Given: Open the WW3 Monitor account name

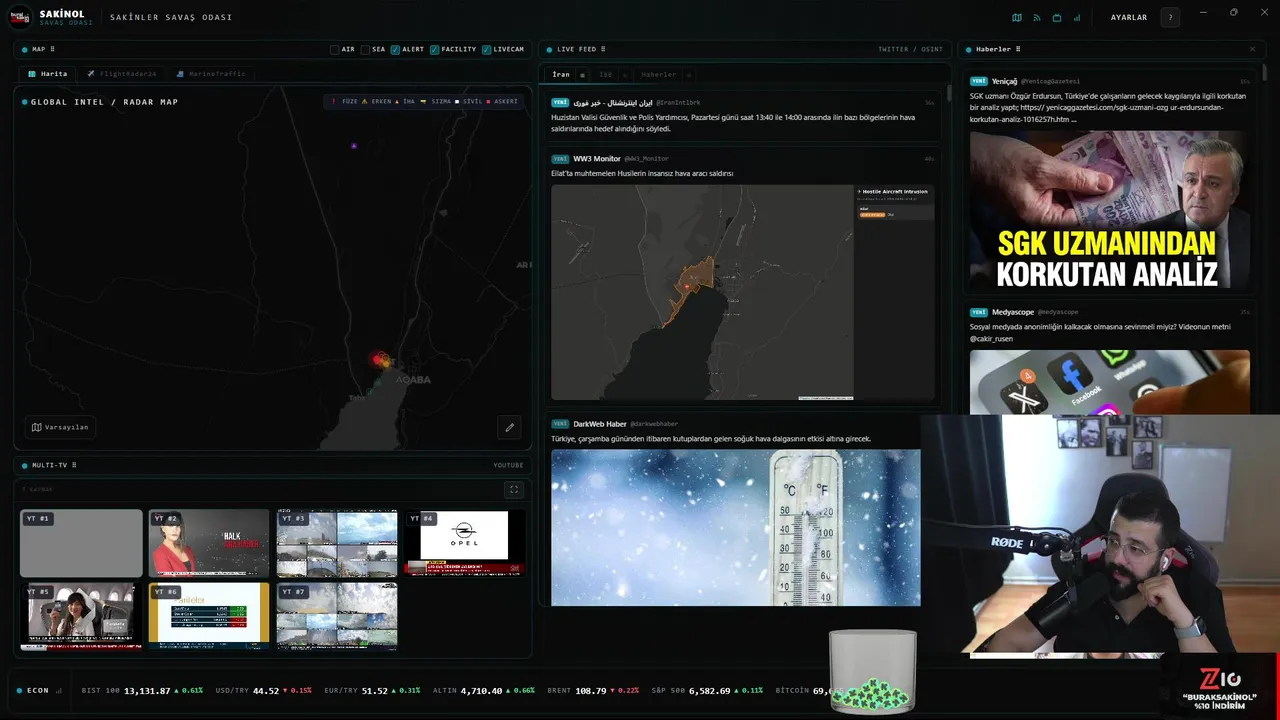Looking at the screenshot, I should tap(597, 158).
